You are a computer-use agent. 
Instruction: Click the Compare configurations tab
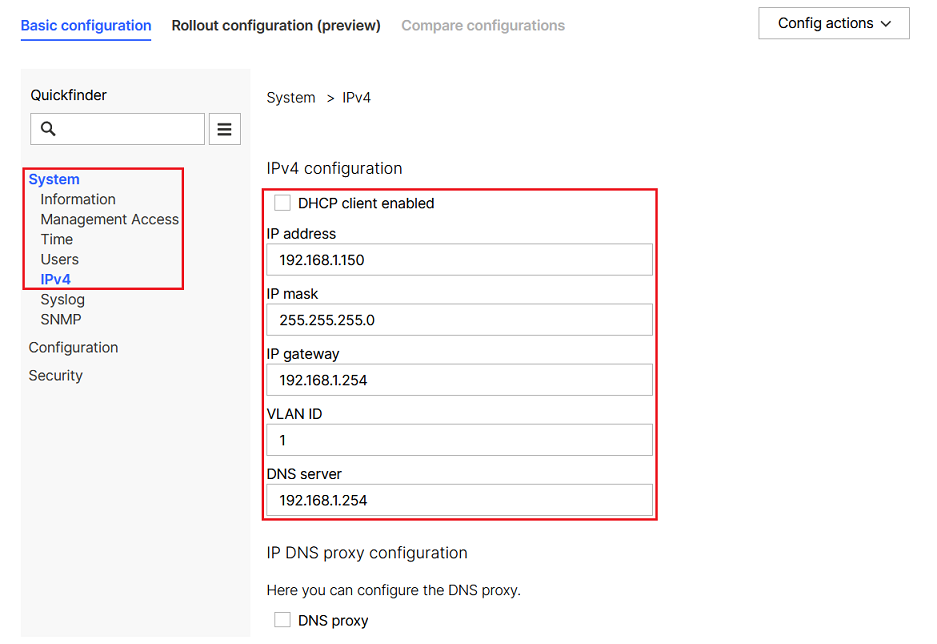point(482,25)
